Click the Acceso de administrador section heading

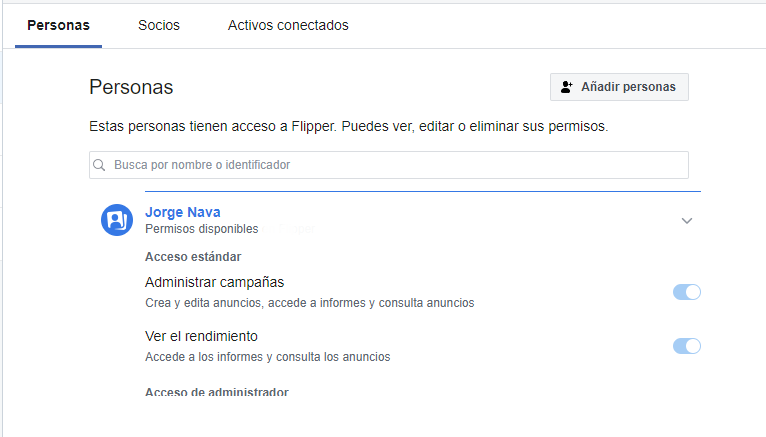(217, 392)
